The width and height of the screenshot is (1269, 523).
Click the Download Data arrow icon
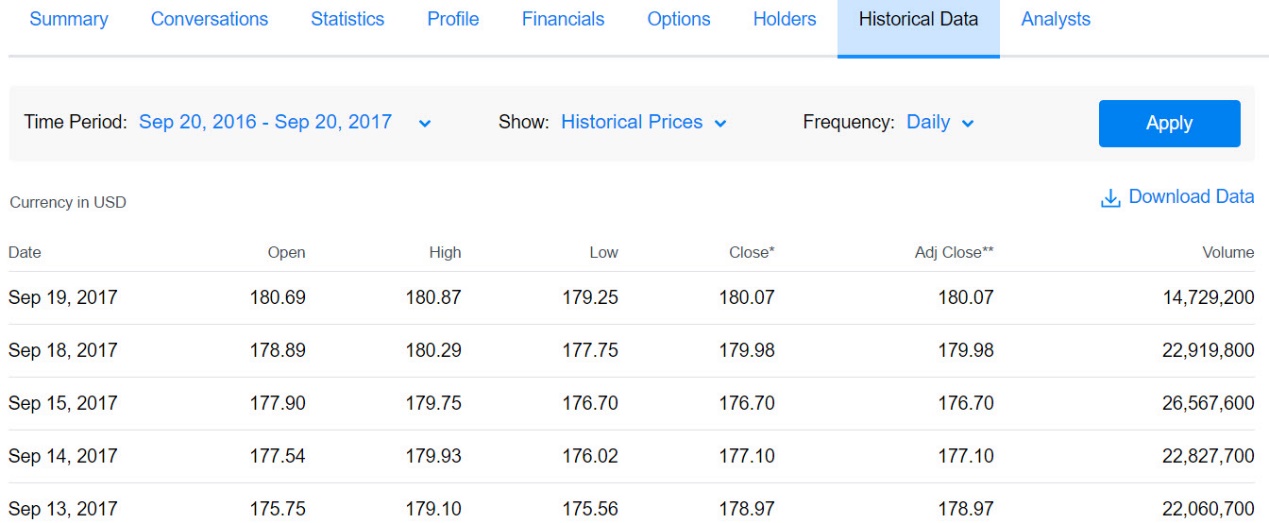(1110, 198)
